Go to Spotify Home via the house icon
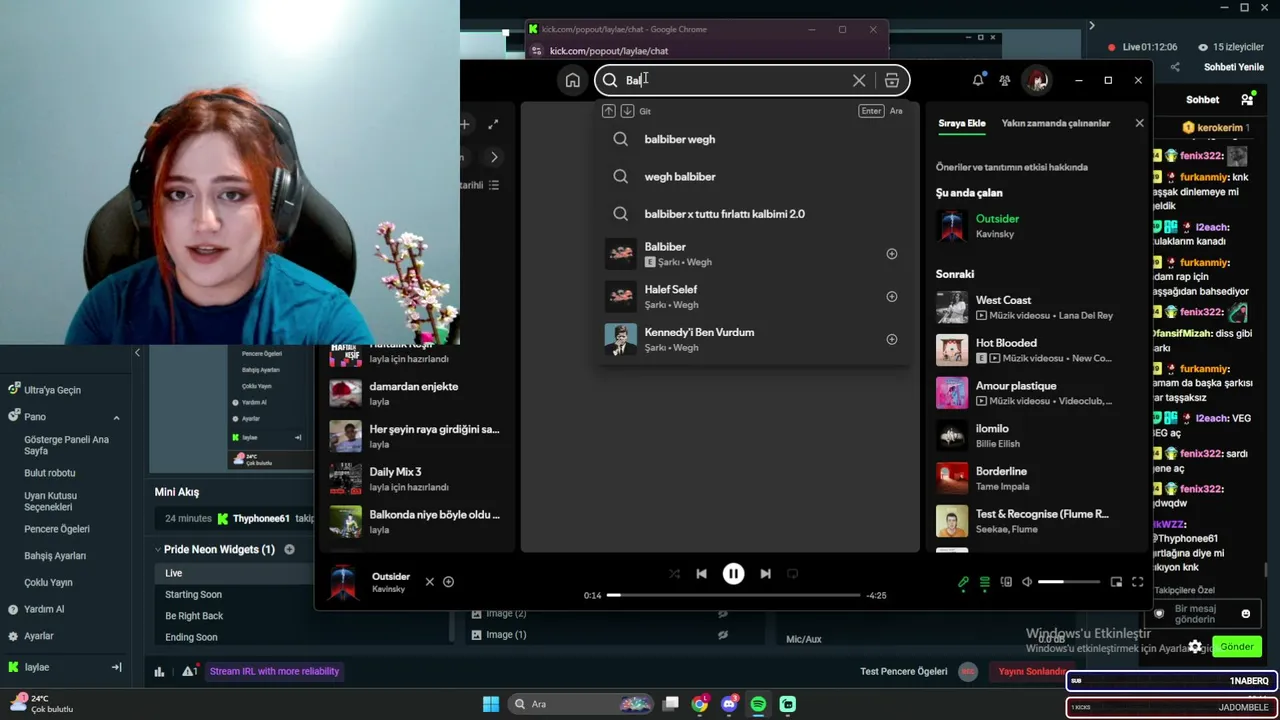The height and width of the screenshot is (720, 1280). coord(573,80)
